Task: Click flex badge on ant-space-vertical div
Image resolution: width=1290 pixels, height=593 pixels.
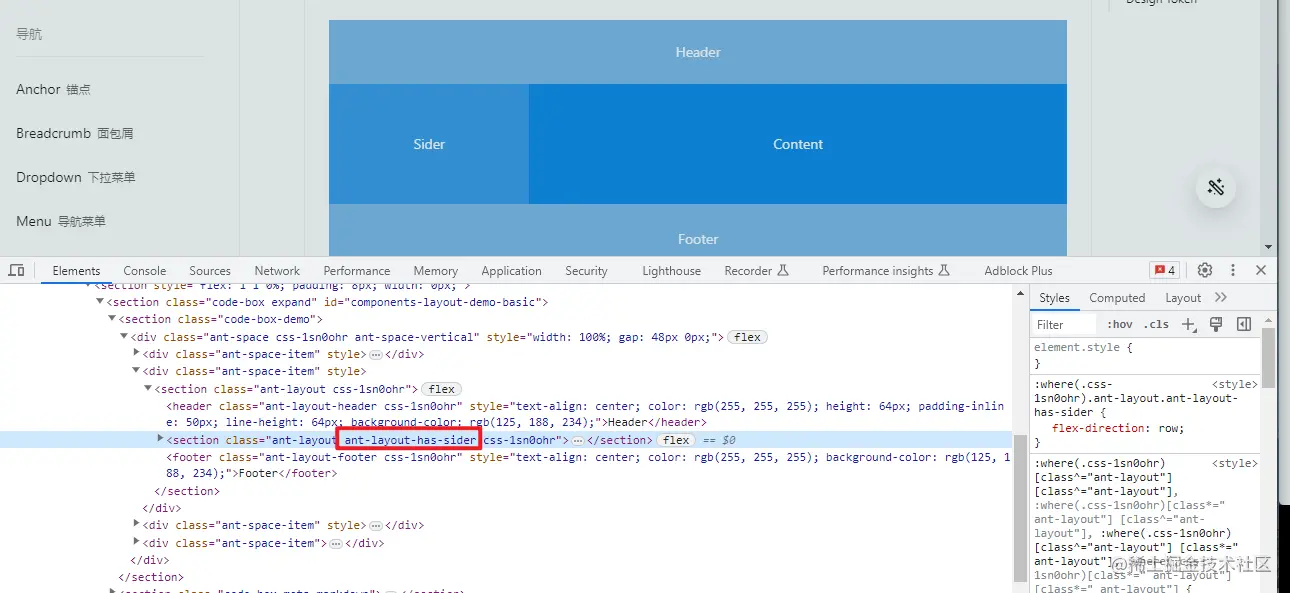Action: 747,337
